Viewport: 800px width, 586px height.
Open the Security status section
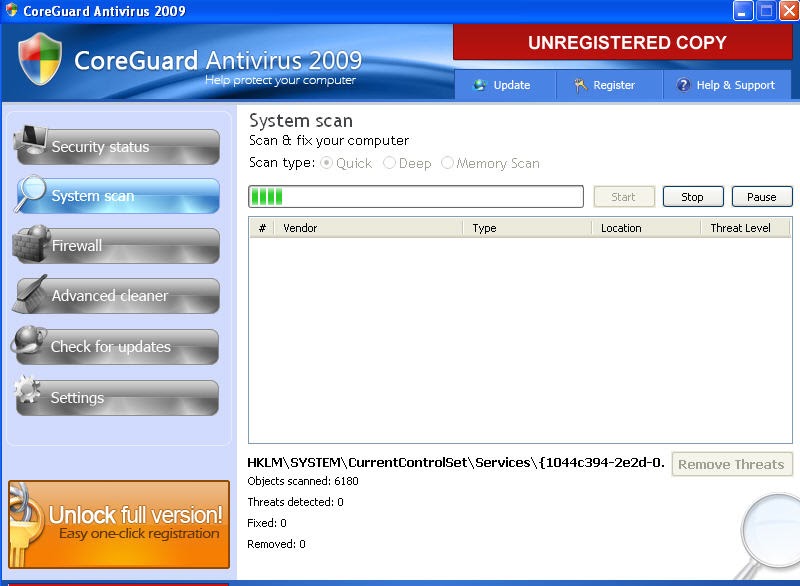pos(118,147)
